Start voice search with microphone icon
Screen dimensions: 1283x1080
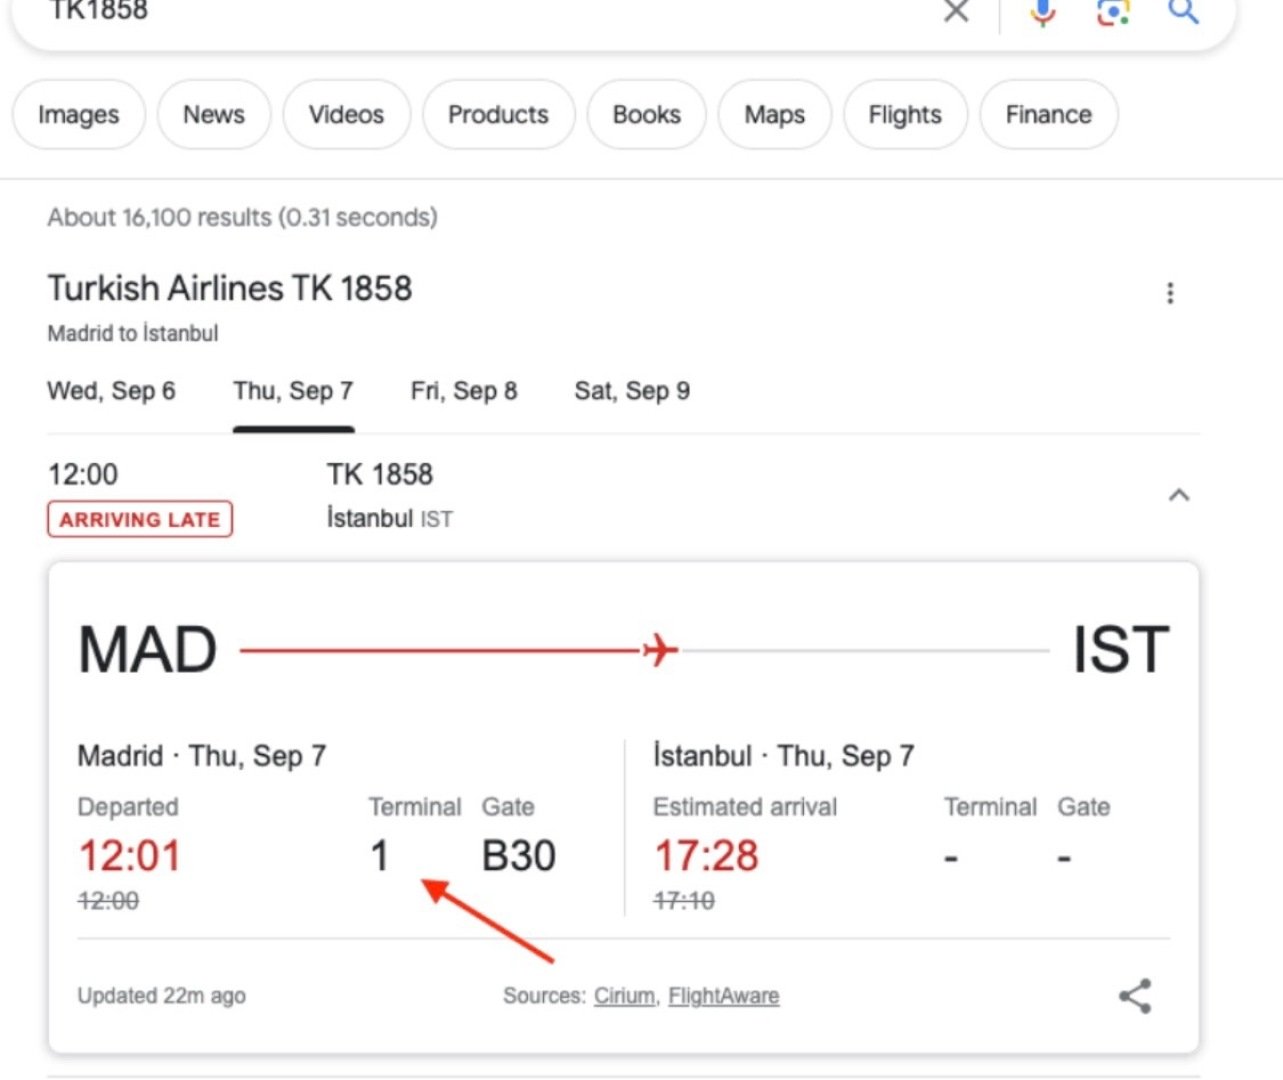tap(1043, 11)
